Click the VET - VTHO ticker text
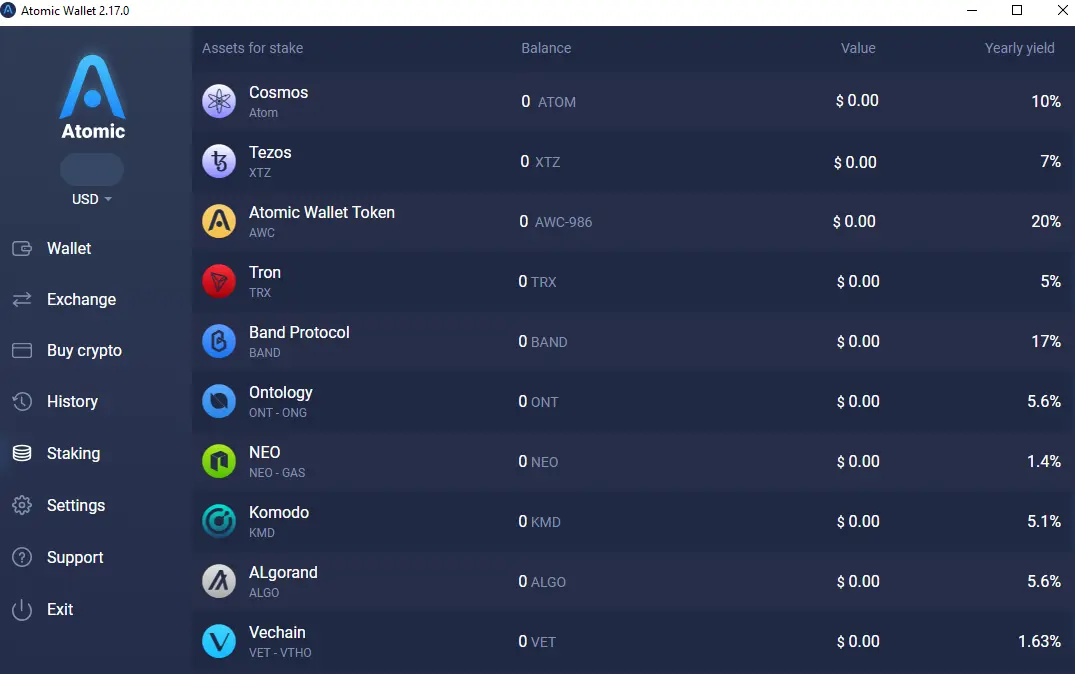 tap(280, 653)
